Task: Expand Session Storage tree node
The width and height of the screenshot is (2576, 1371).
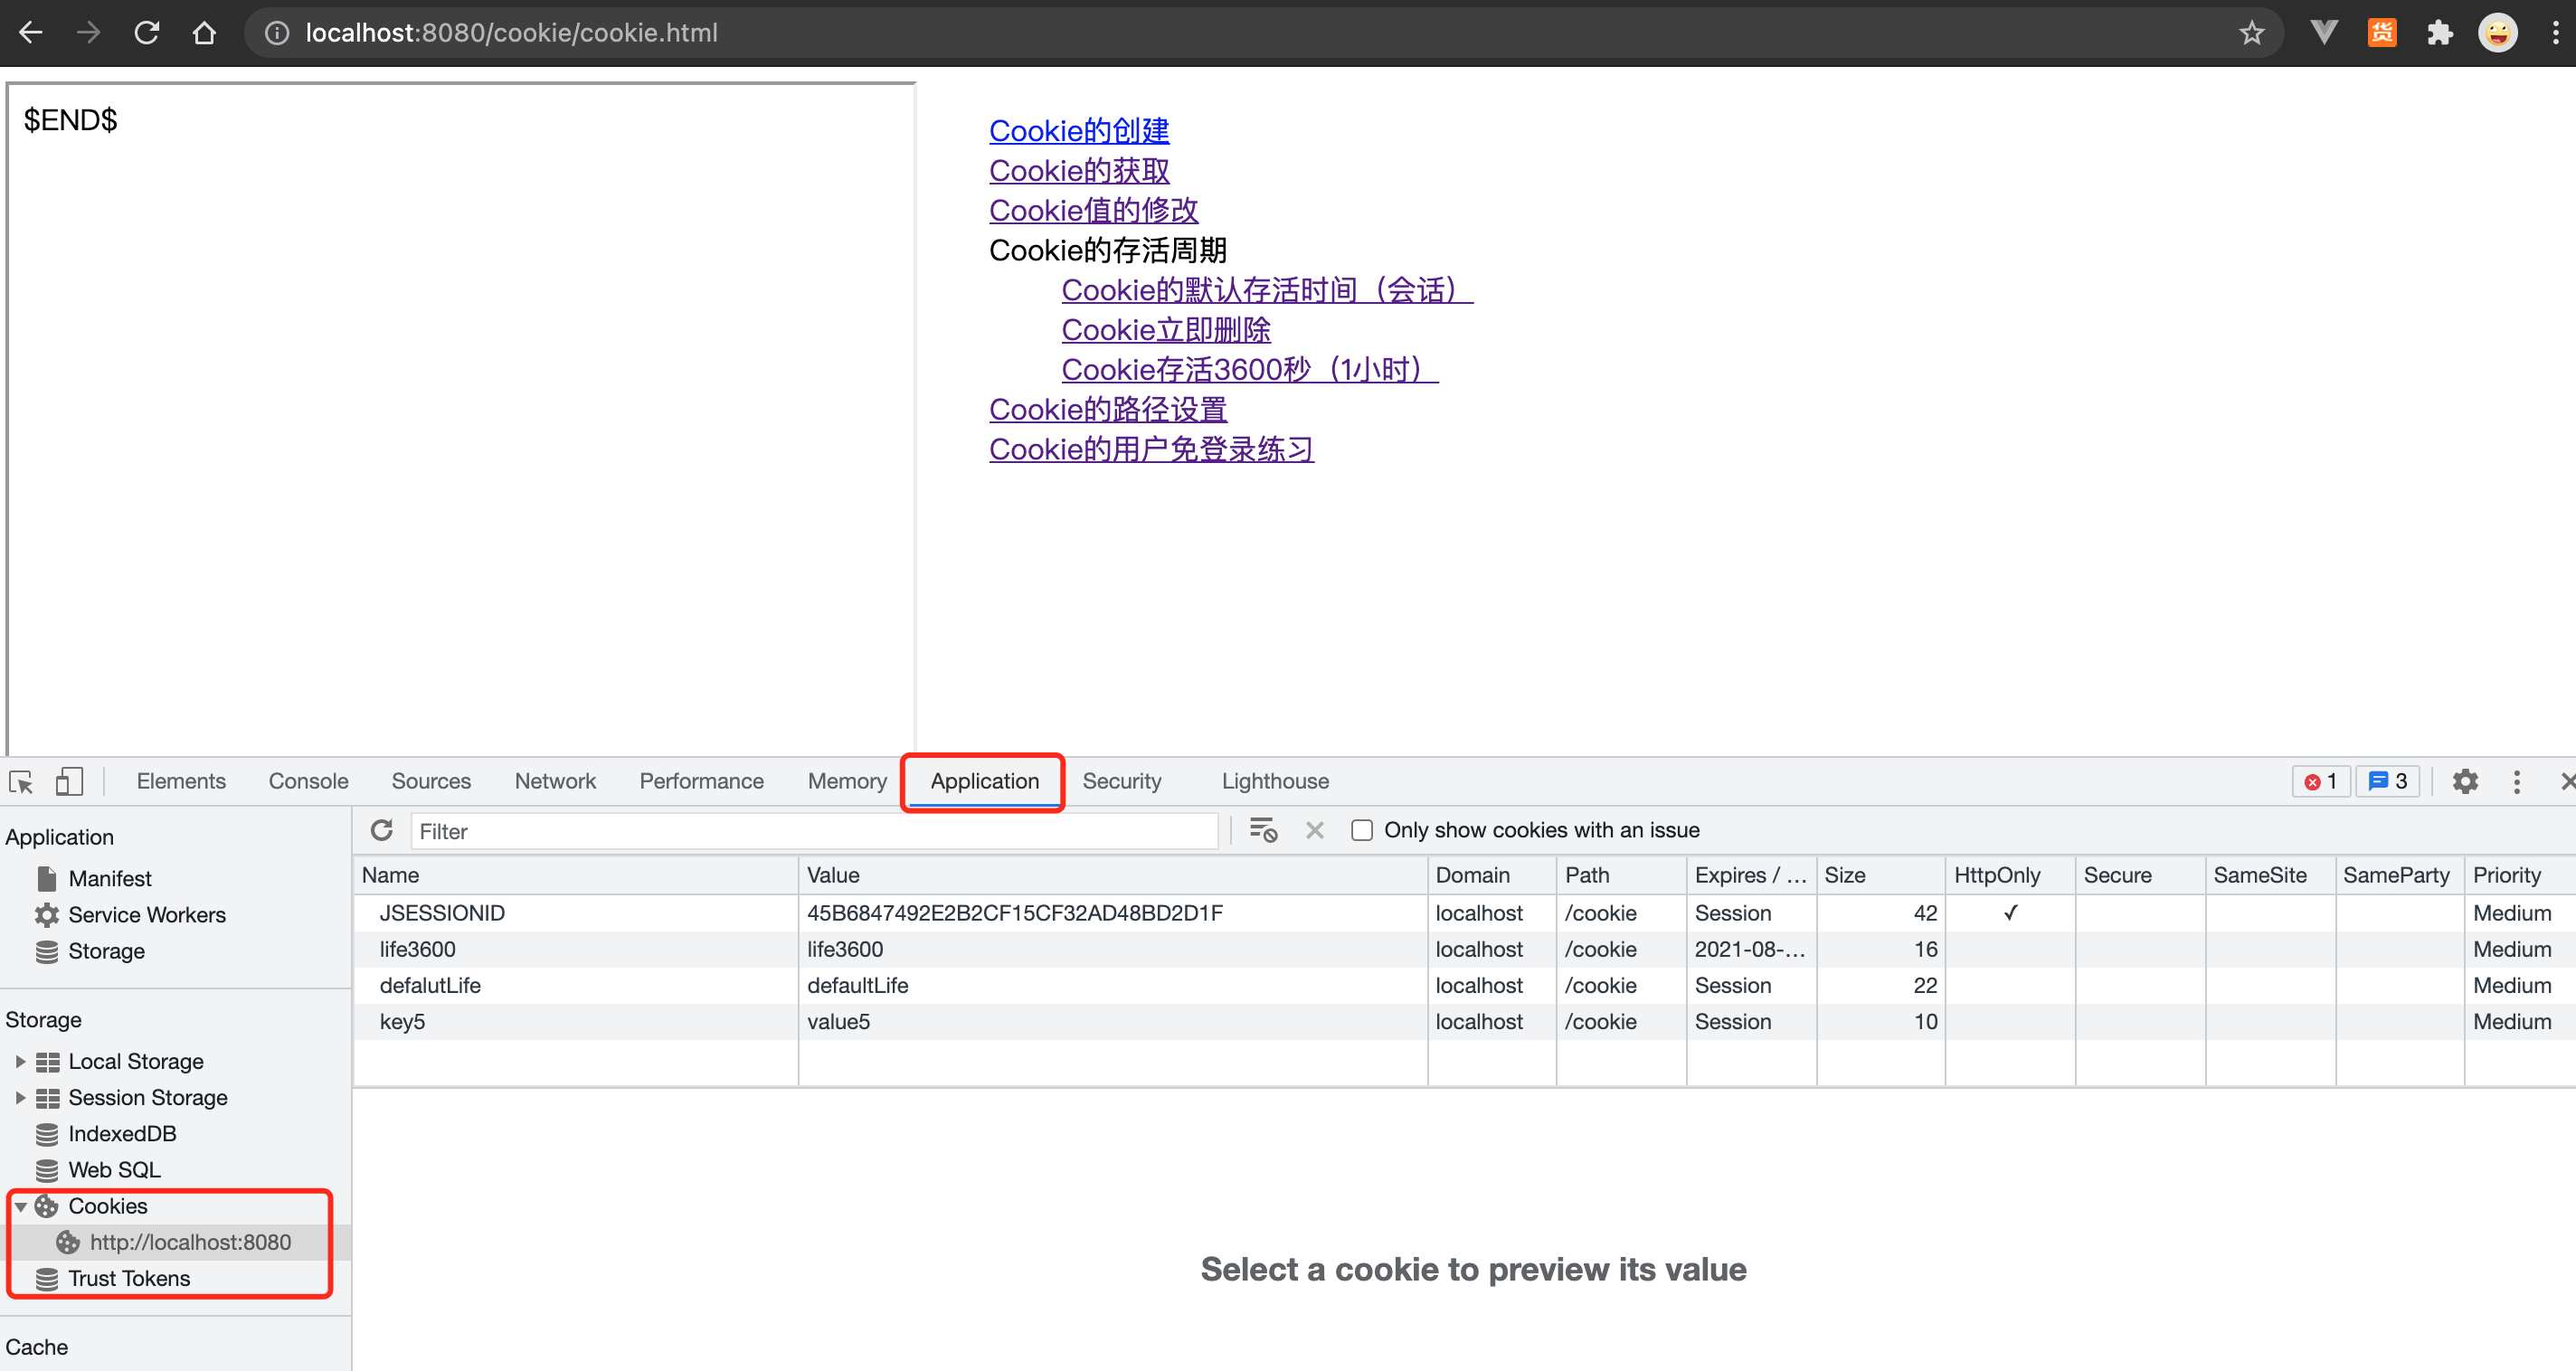Action: click(x=20, y=1097)
